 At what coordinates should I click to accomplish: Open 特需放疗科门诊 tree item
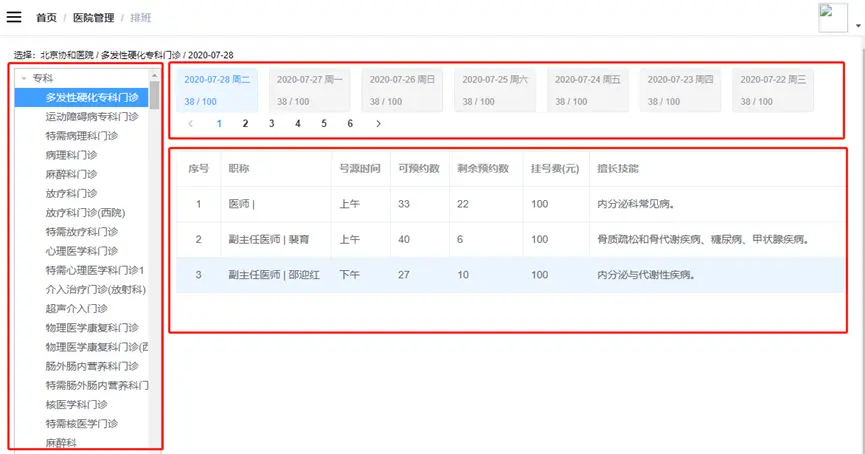(82, 232)
